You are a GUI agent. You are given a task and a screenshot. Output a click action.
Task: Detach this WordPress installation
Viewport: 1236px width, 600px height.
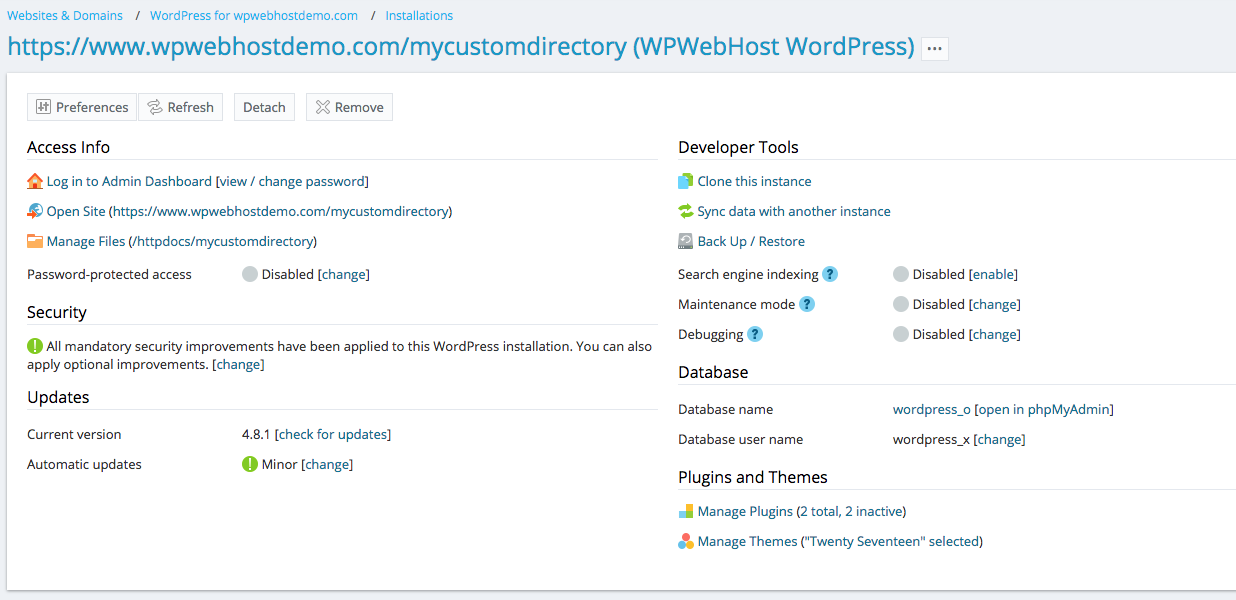coord(264,107)
